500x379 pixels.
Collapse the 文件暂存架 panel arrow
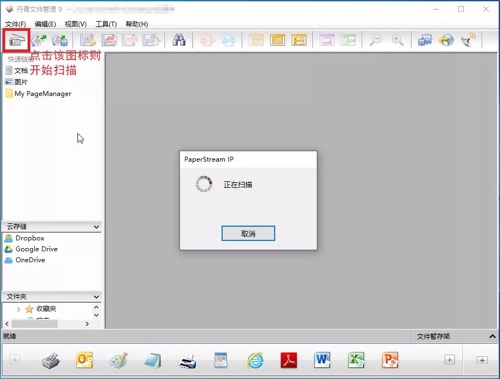pyautogui.click(x=492, y=336)
